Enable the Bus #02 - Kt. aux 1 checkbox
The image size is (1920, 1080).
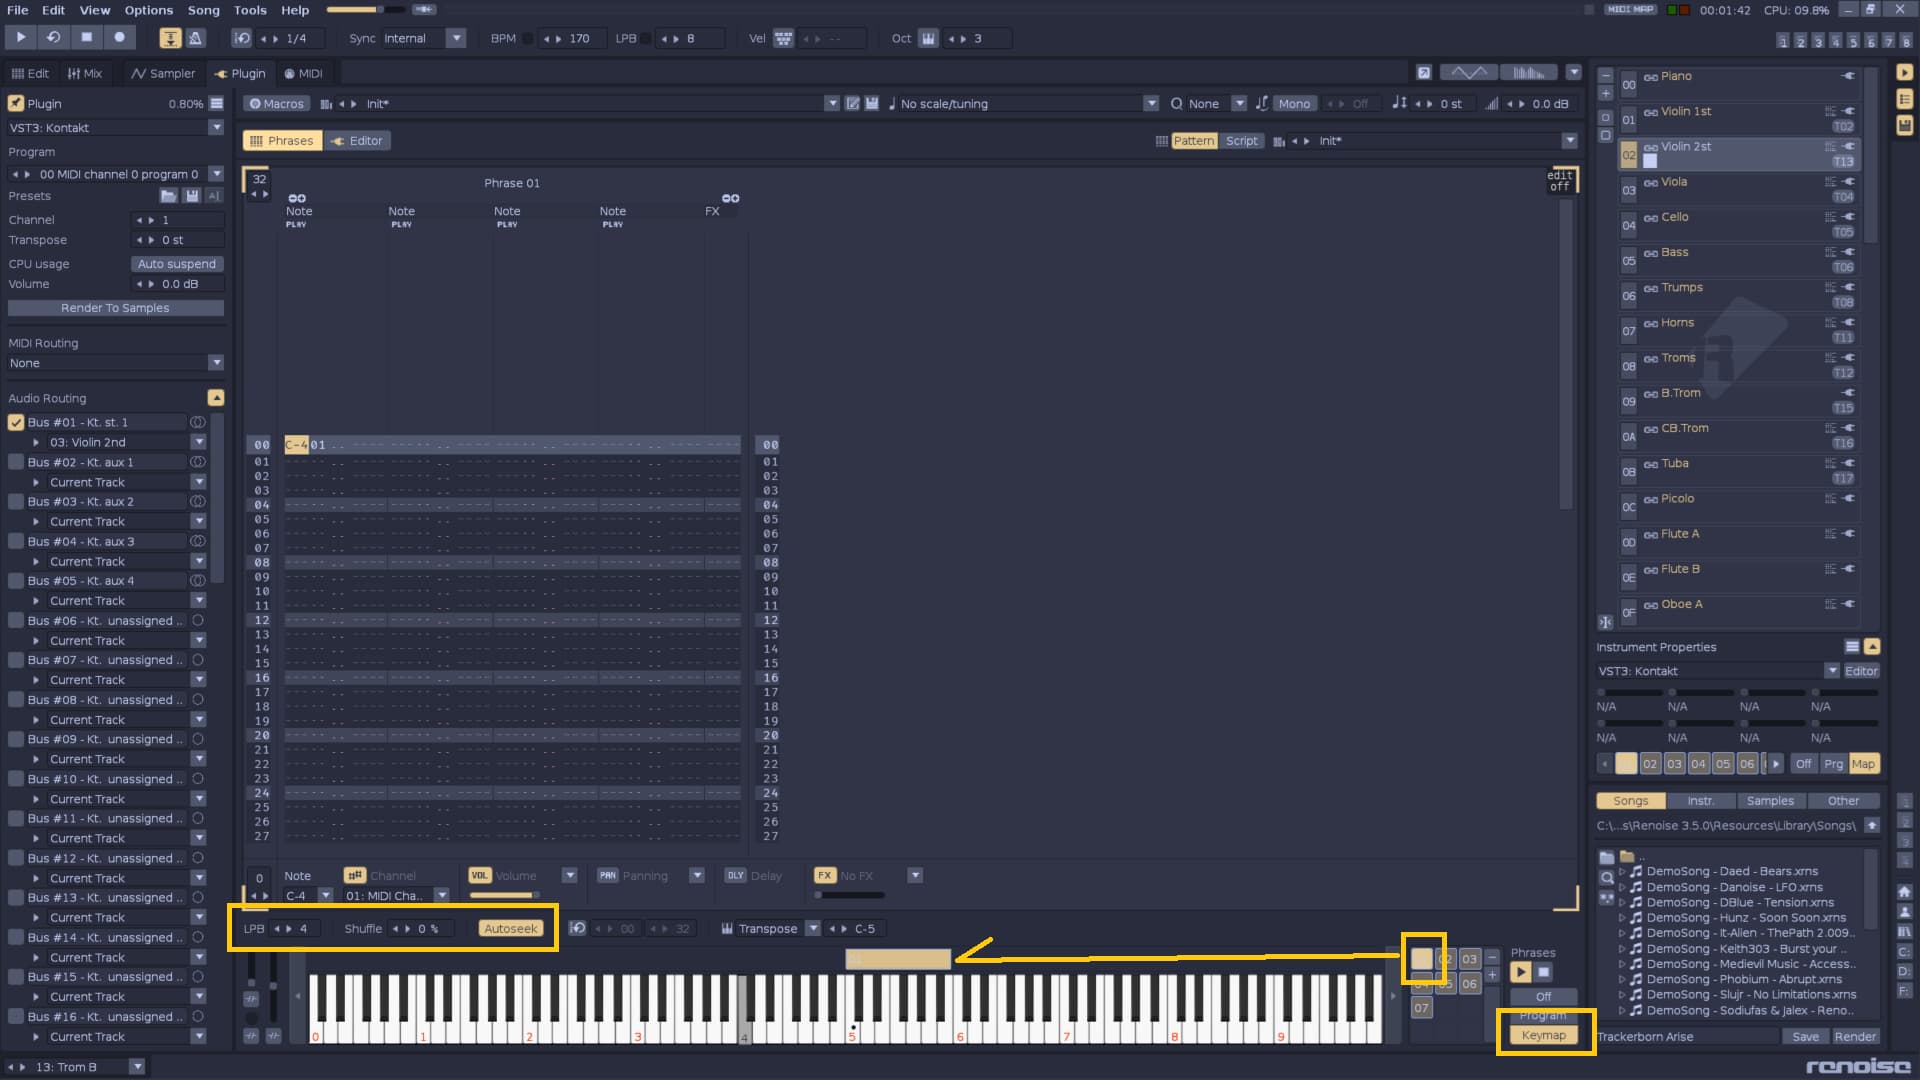[16, 462]
